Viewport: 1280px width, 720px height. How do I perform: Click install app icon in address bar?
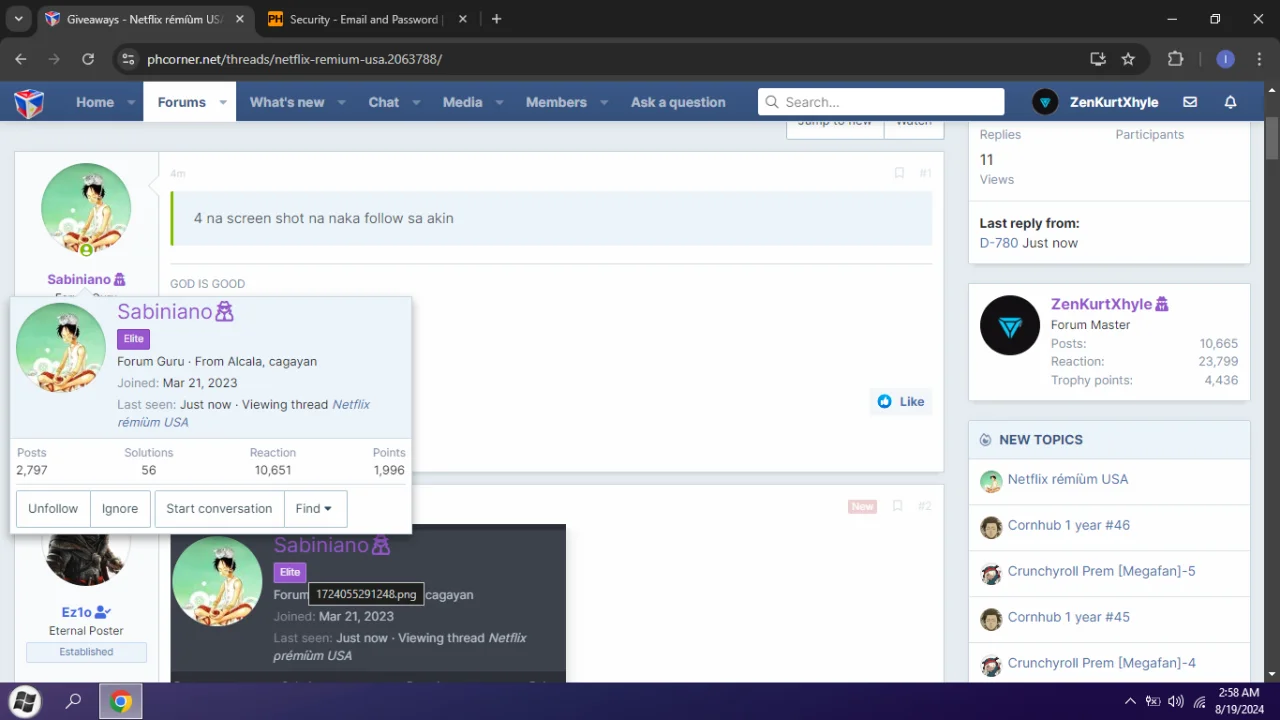1097,59
